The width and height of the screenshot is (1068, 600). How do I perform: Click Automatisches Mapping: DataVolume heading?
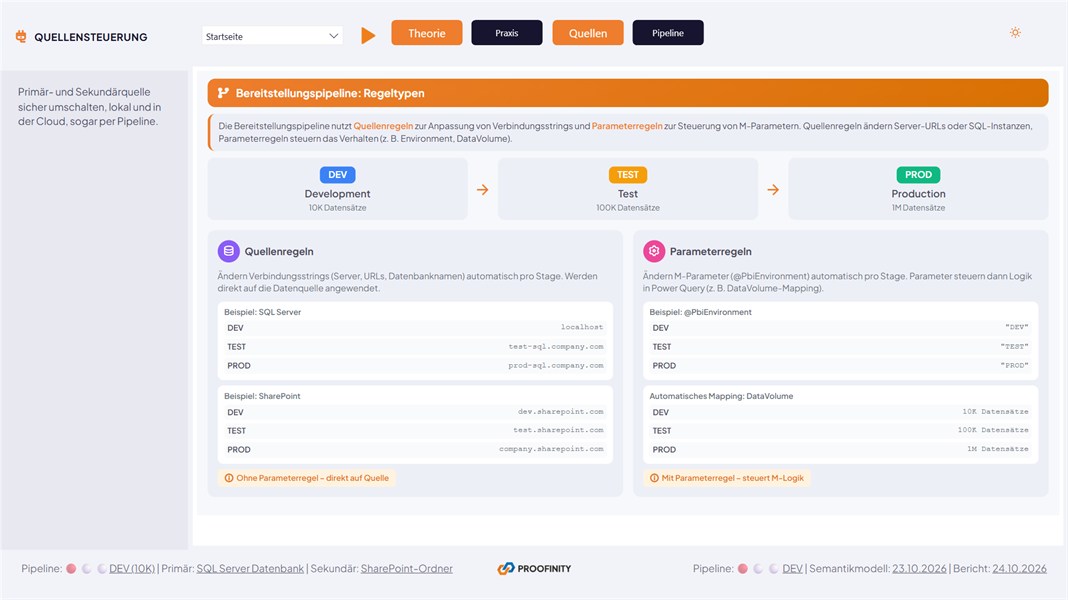721,396
